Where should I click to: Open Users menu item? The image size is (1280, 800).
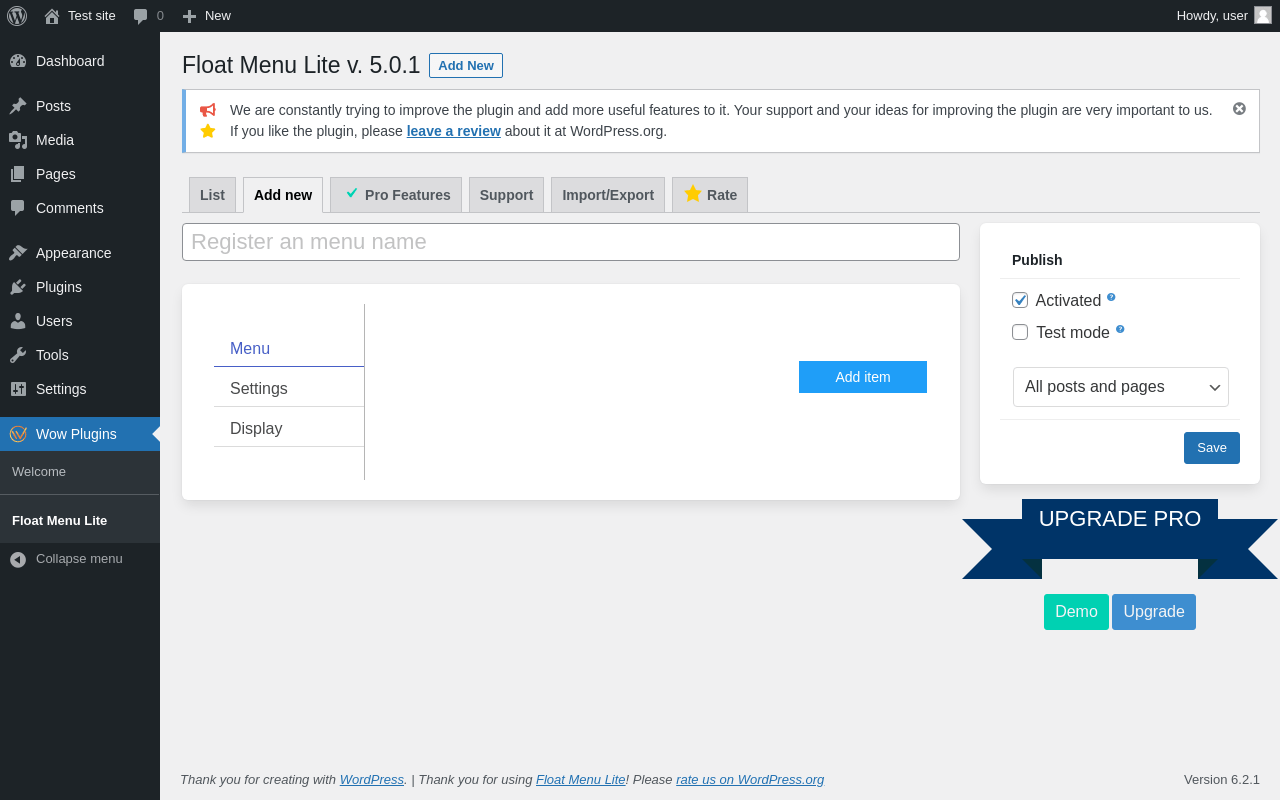80,321
